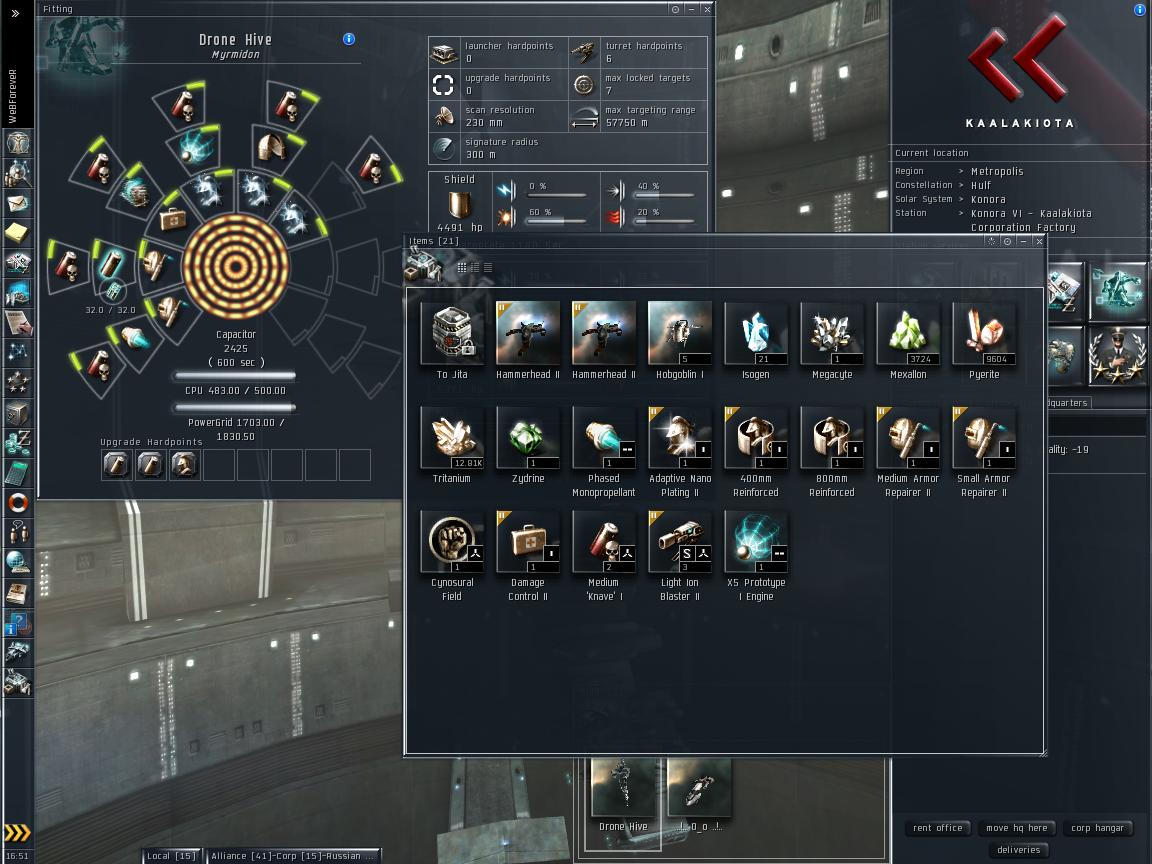Viewport: 1152px width, 864px height.
Task: Open the character sheet from the Neocom
Action: pyautogui.click(x=18, y=142)
